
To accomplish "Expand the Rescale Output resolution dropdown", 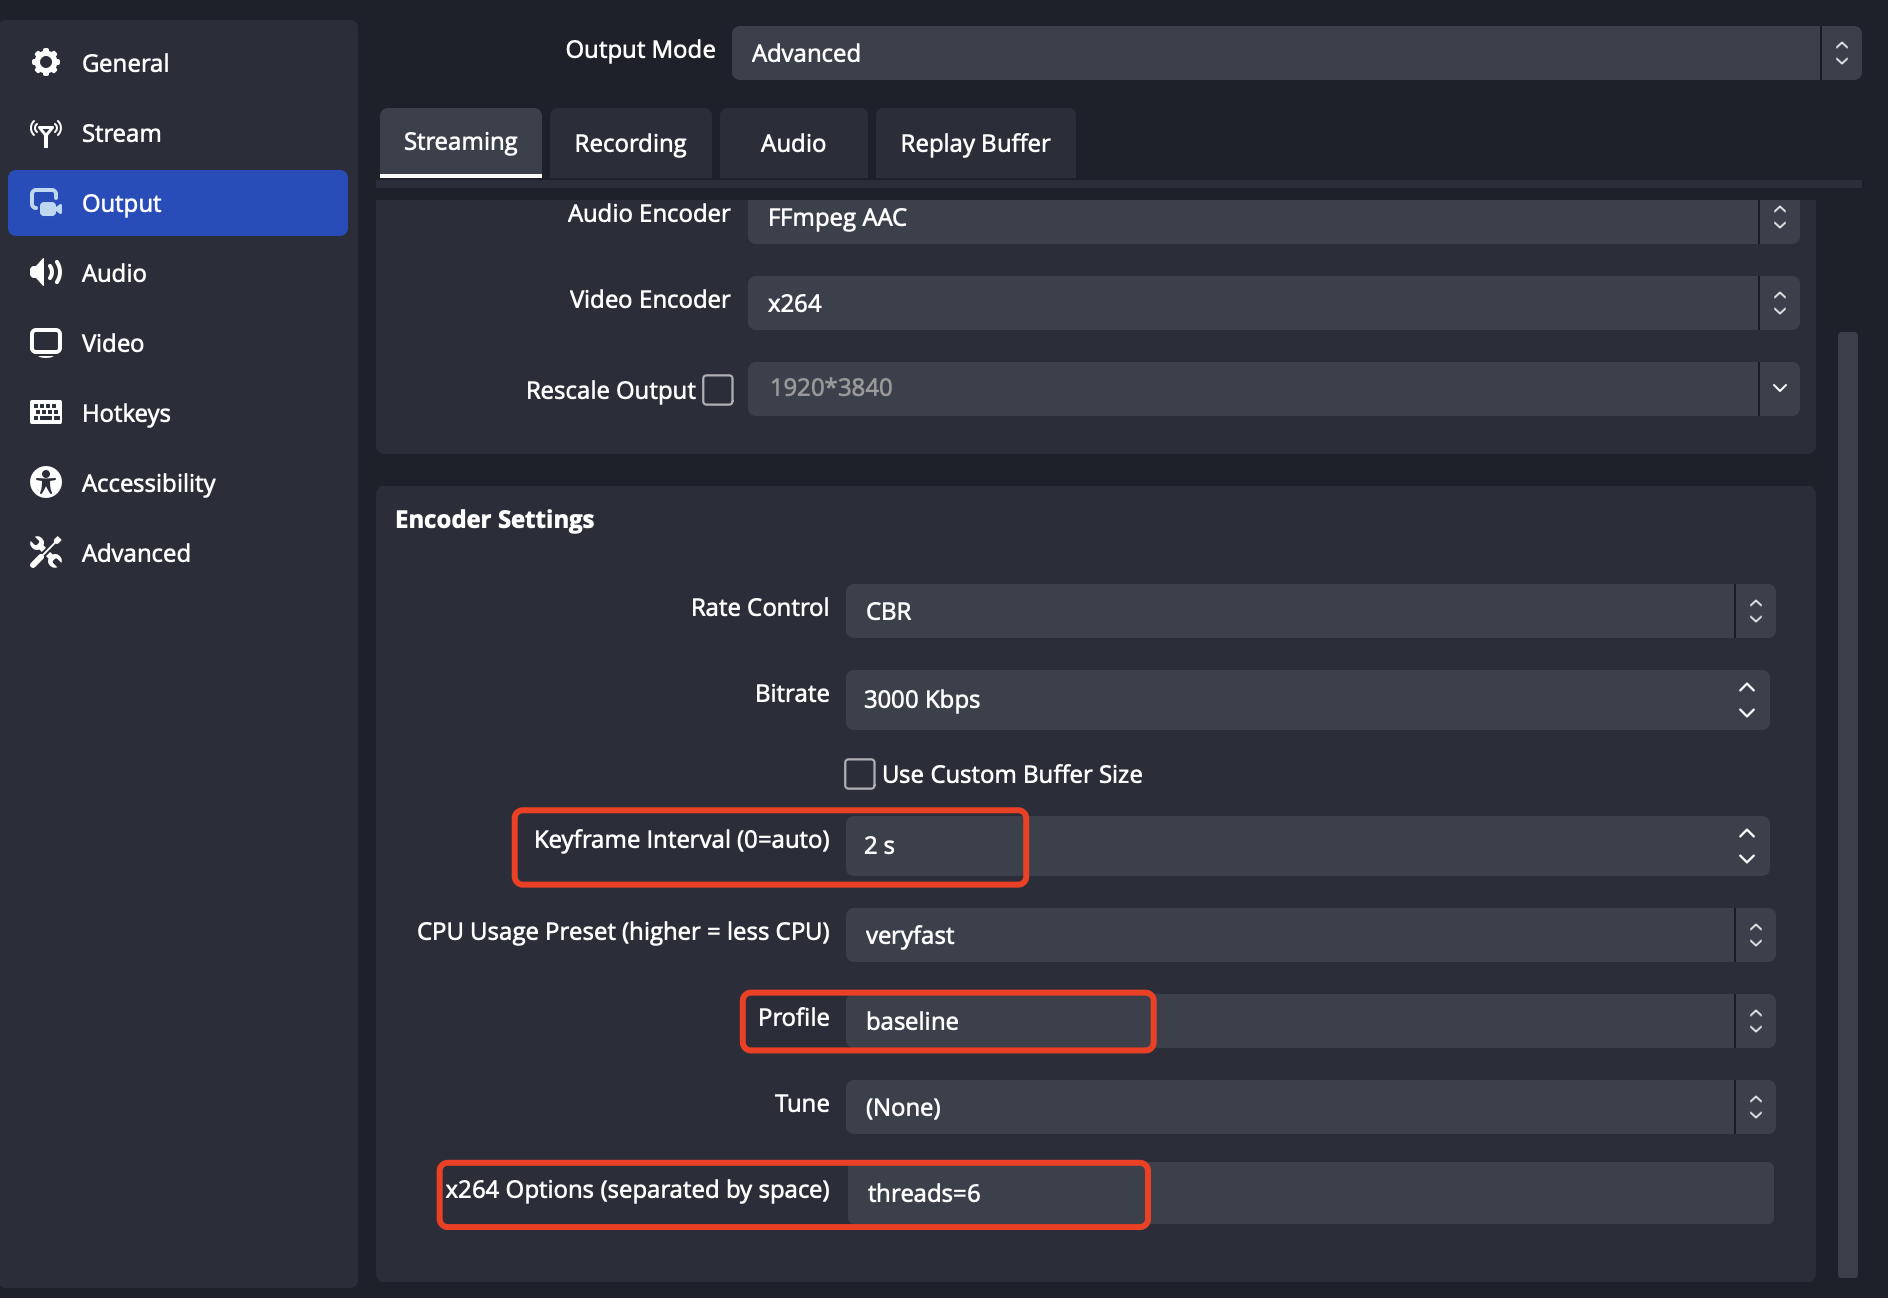I will [1779, 388].
